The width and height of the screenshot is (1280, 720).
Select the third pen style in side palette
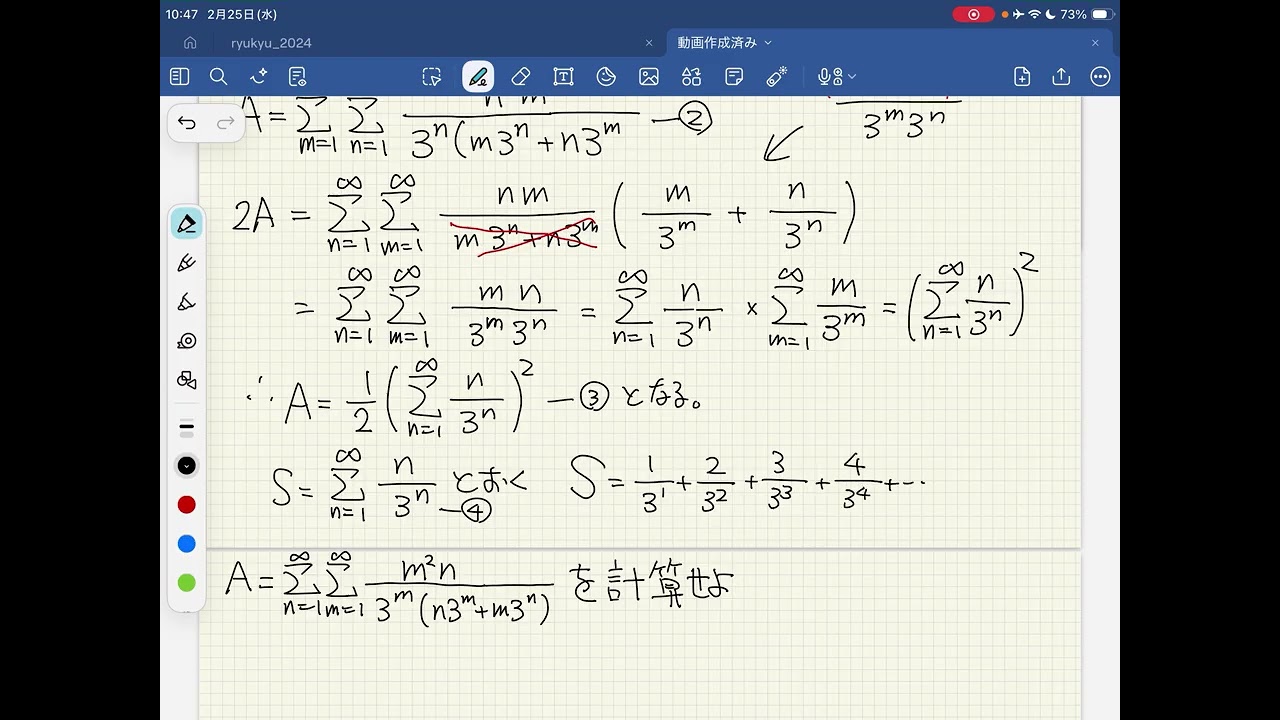pyautogui.click(x=186, y=302)
